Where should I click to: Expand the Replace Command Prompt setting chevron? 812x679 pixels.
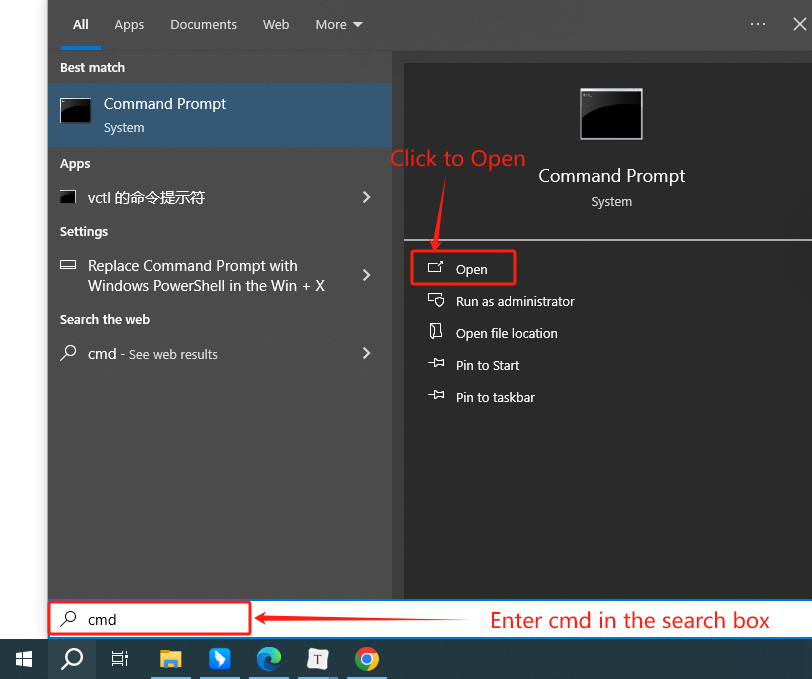[367, 275]
